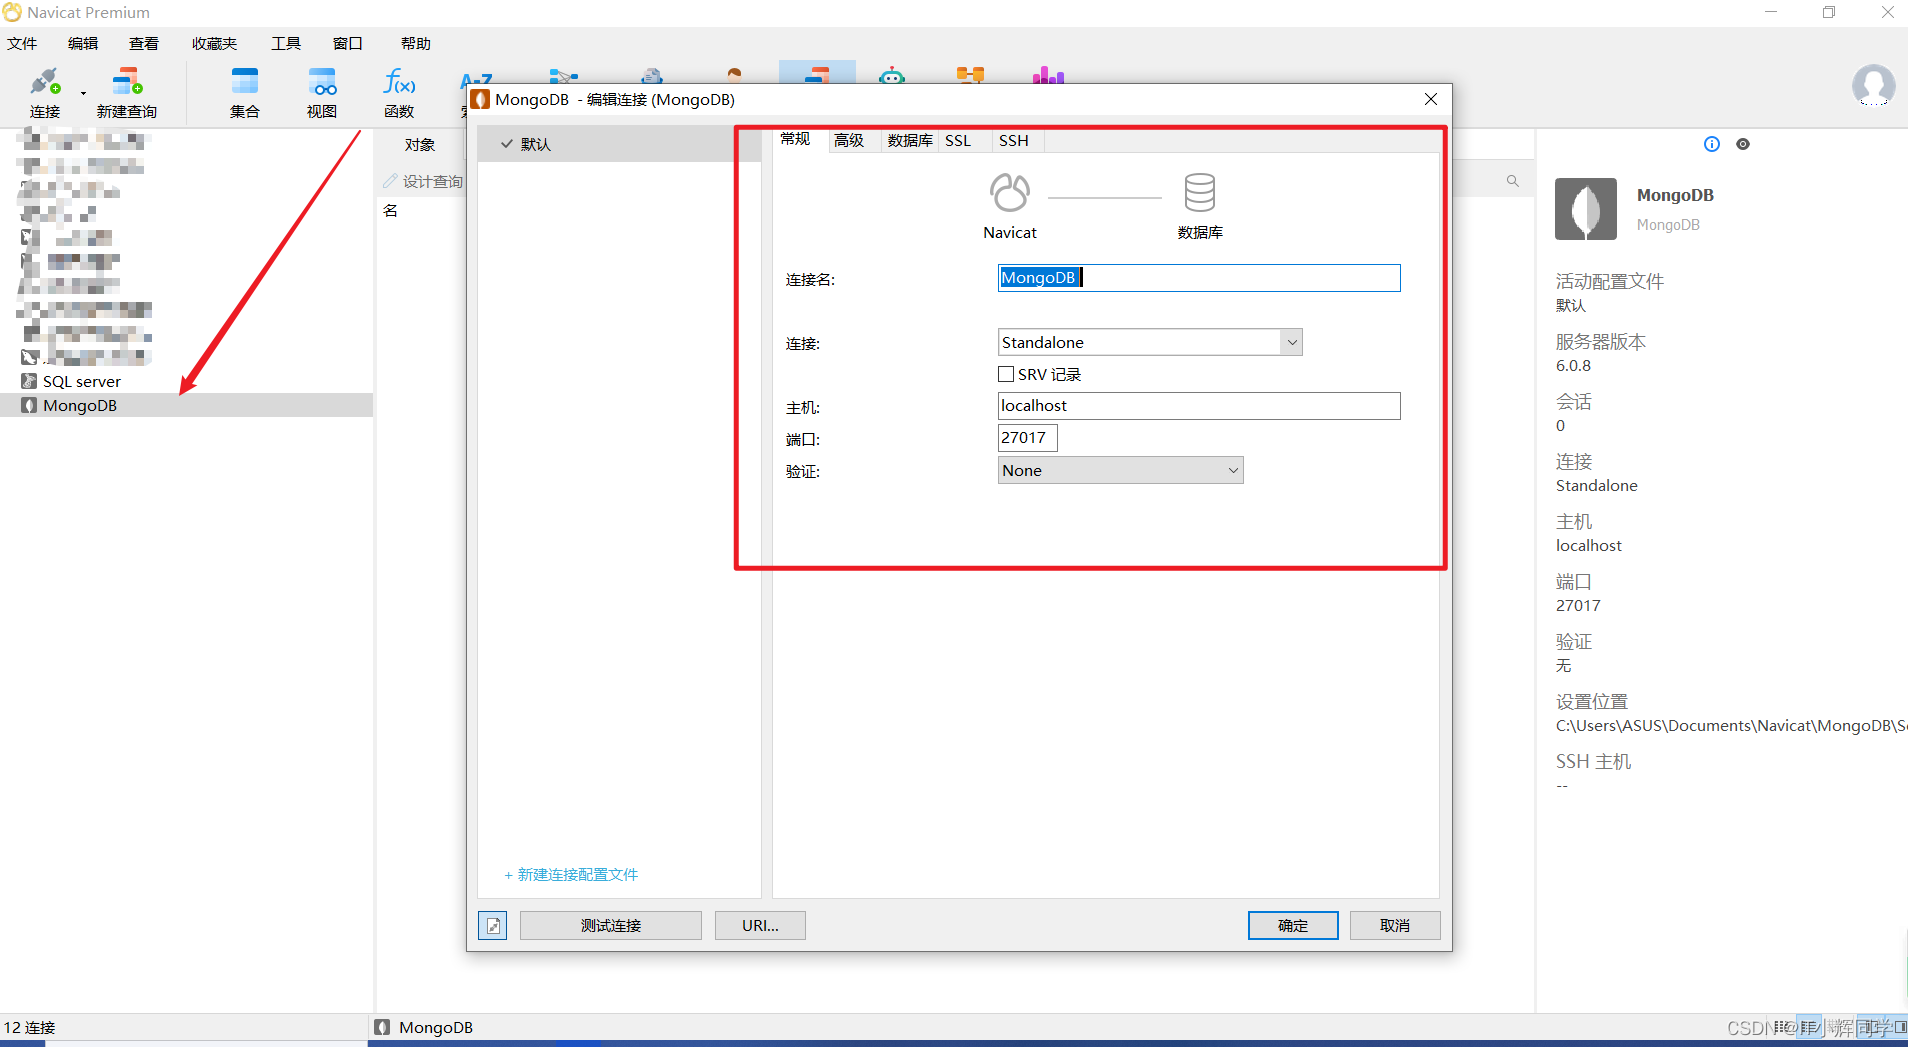Click the 数据库 database icon in connection diagram
This screenshot has height=1047, width=1908.
click(x=1200, y=192)
